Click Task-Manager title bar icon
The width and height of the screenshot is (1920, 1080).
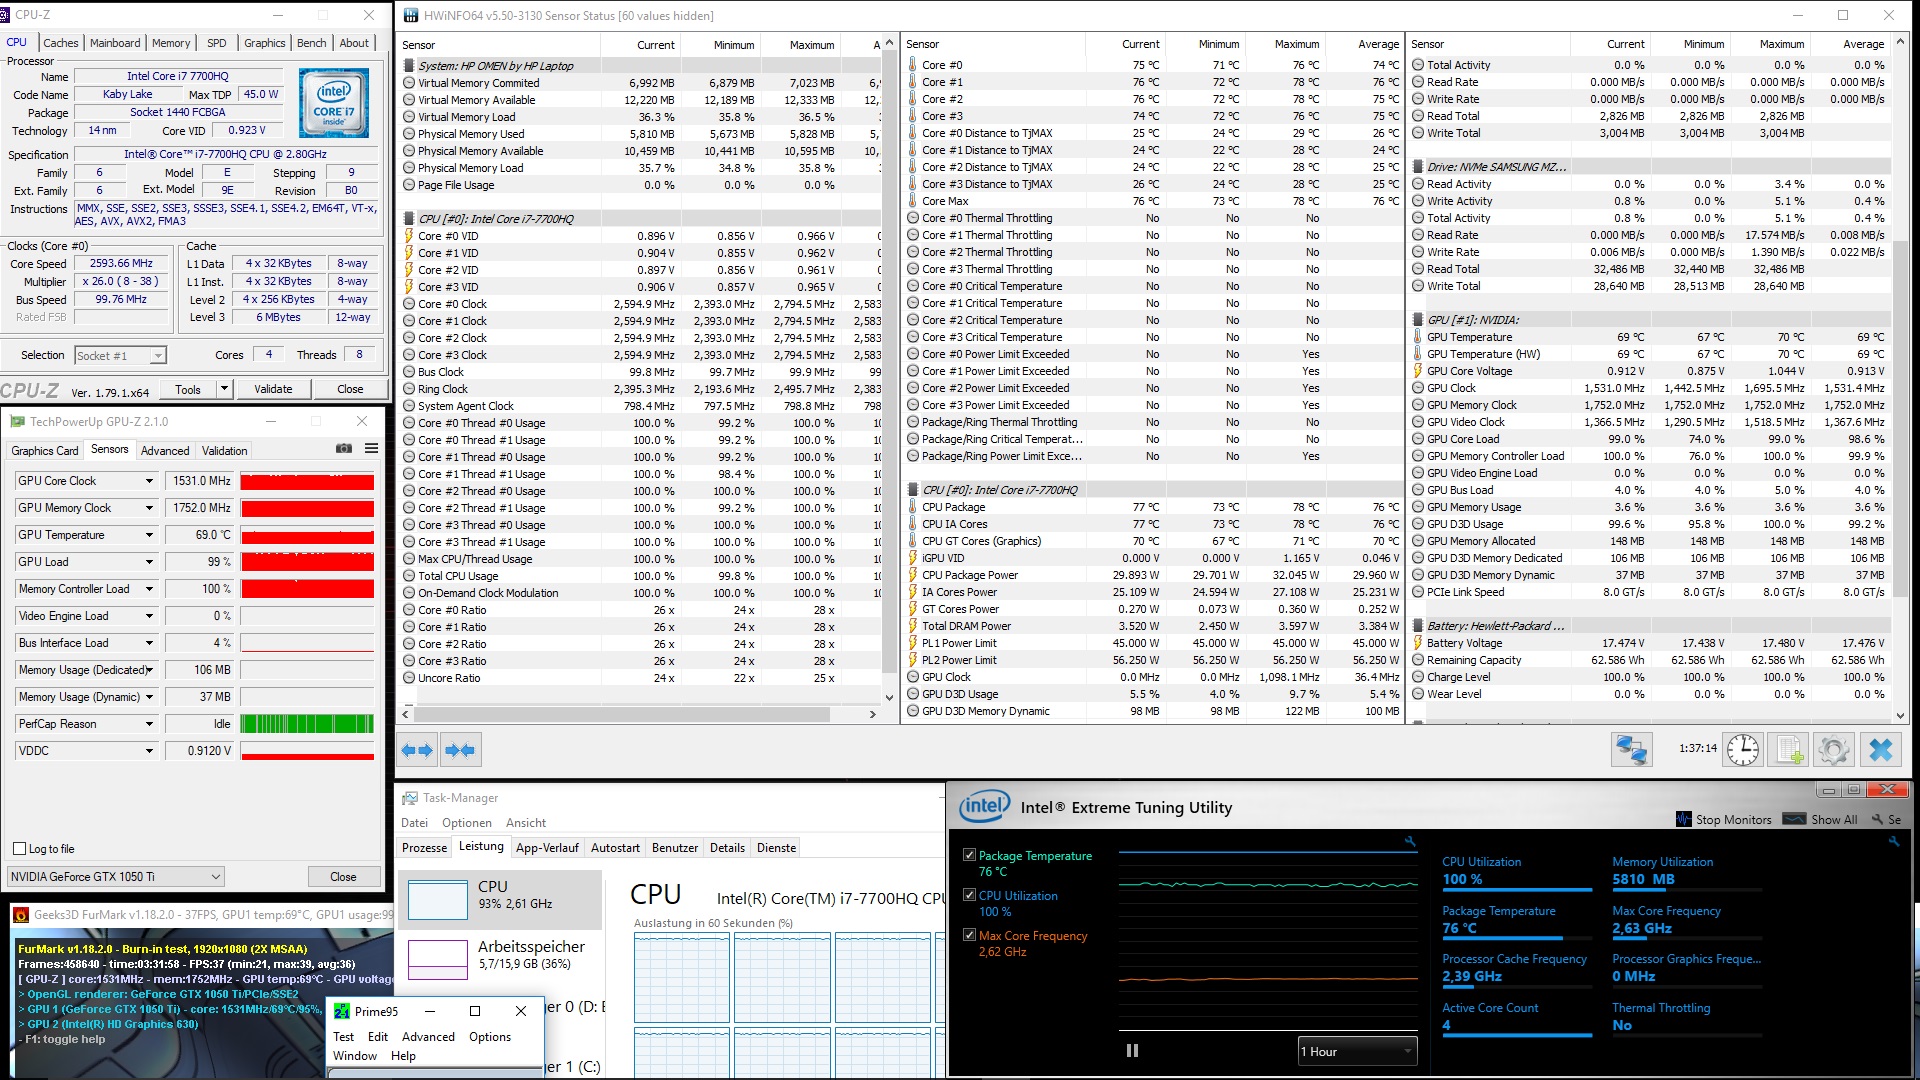(410, 798)
